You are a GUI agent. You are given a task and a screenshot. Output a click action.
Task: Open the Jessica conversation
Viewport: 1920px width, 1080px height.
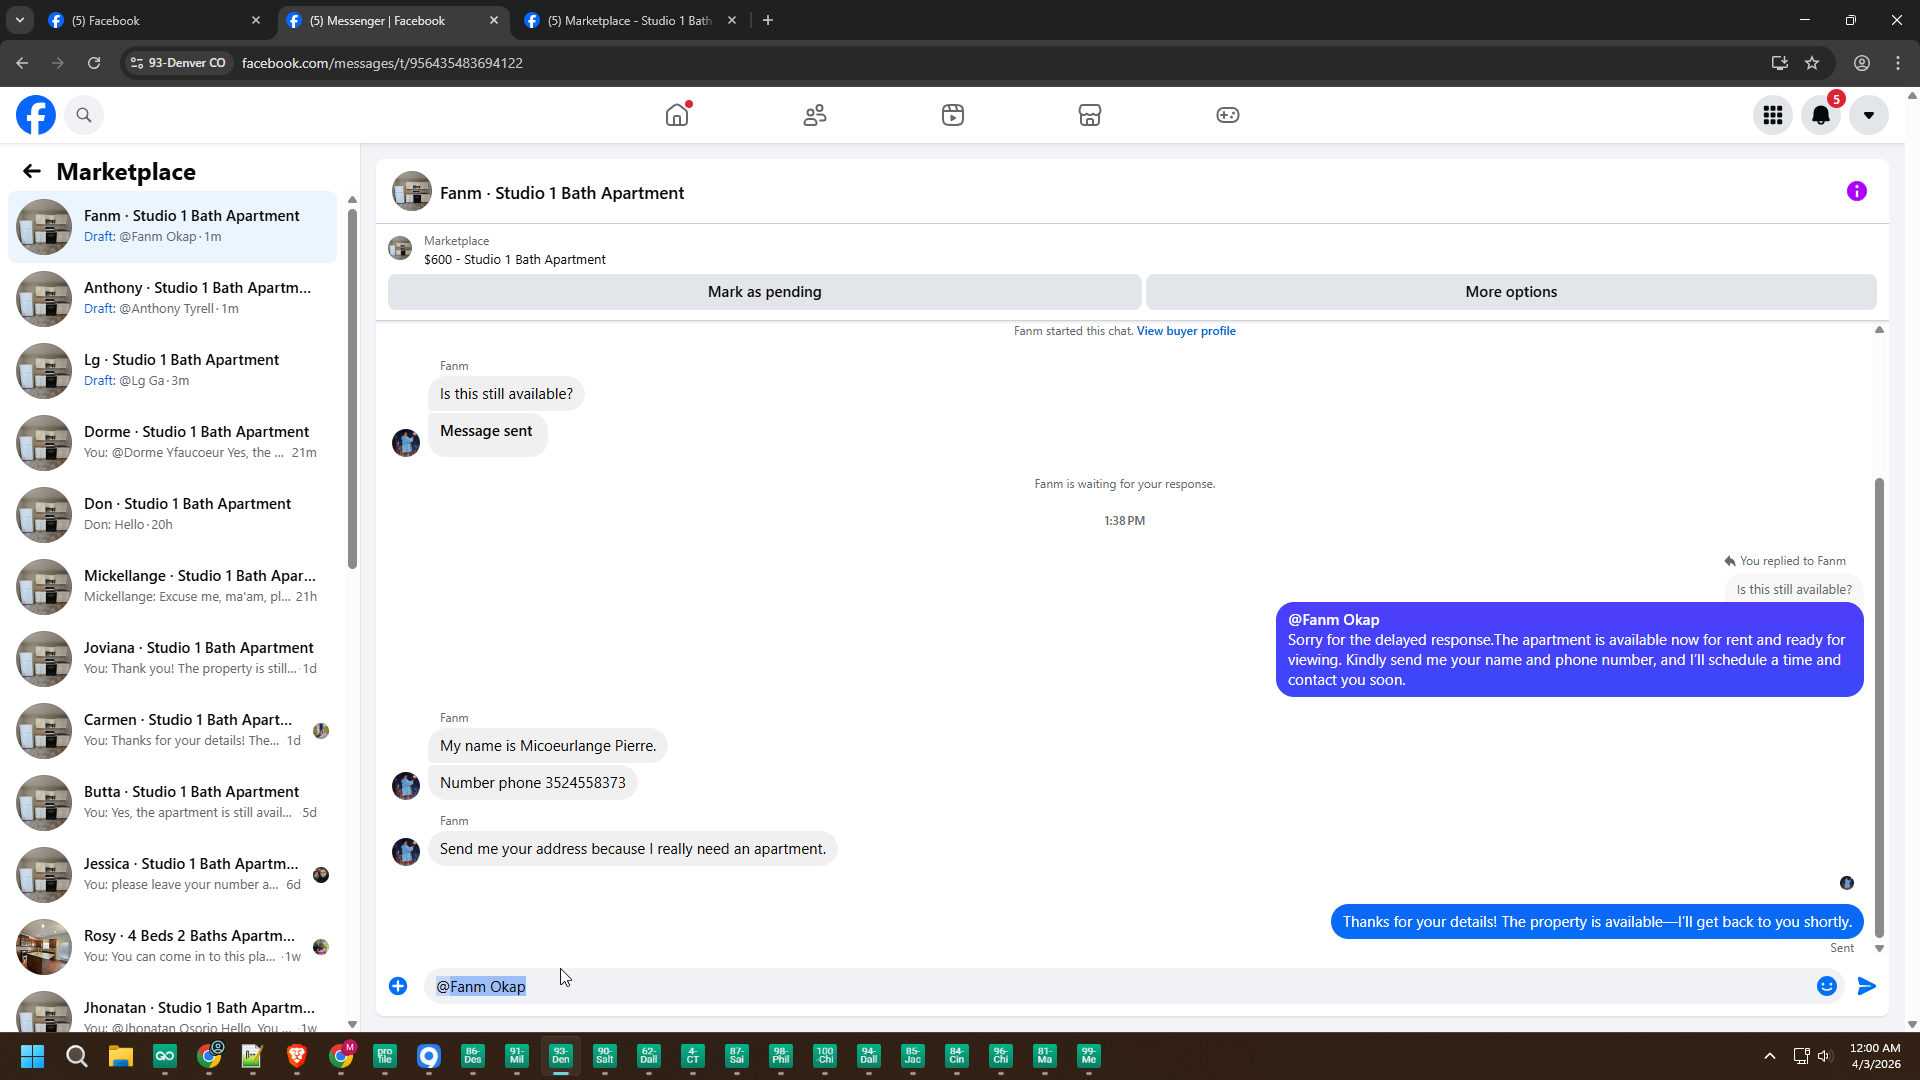172,874
